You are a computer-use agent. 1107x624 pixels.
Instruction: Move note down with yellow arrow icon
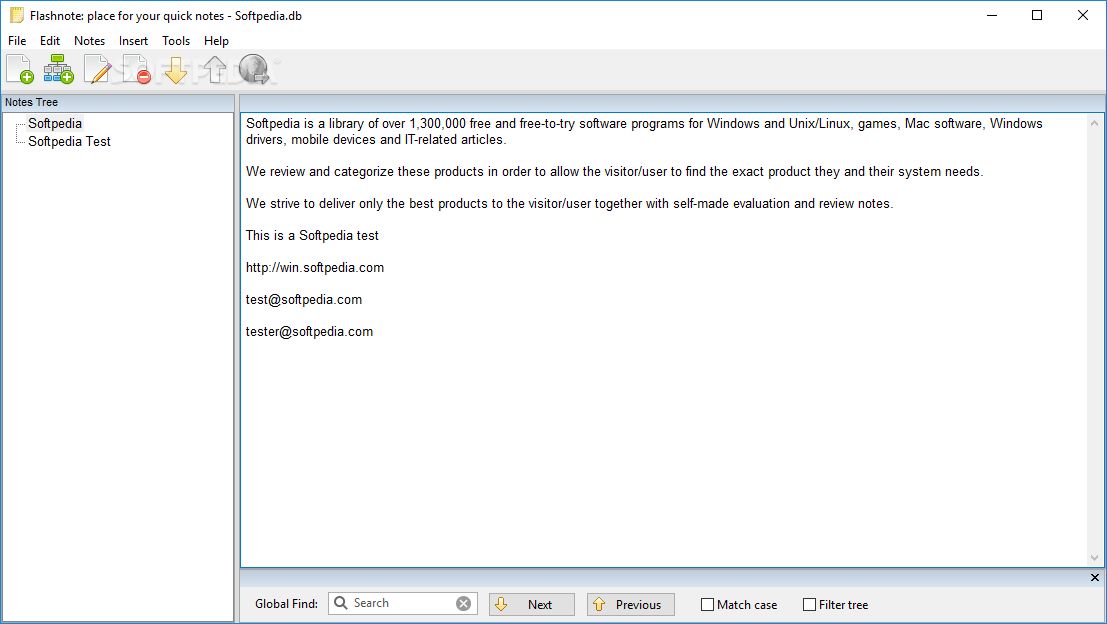176,70
